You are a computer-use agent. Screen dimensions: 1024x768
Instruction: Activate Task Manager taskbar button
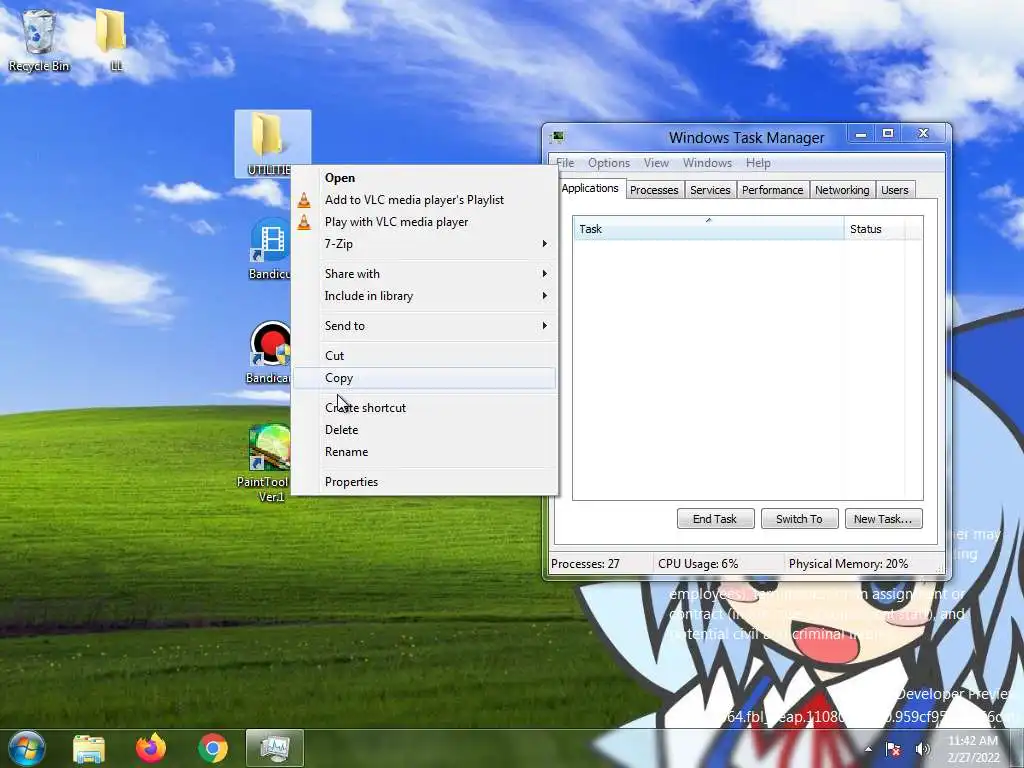point(275,748)
